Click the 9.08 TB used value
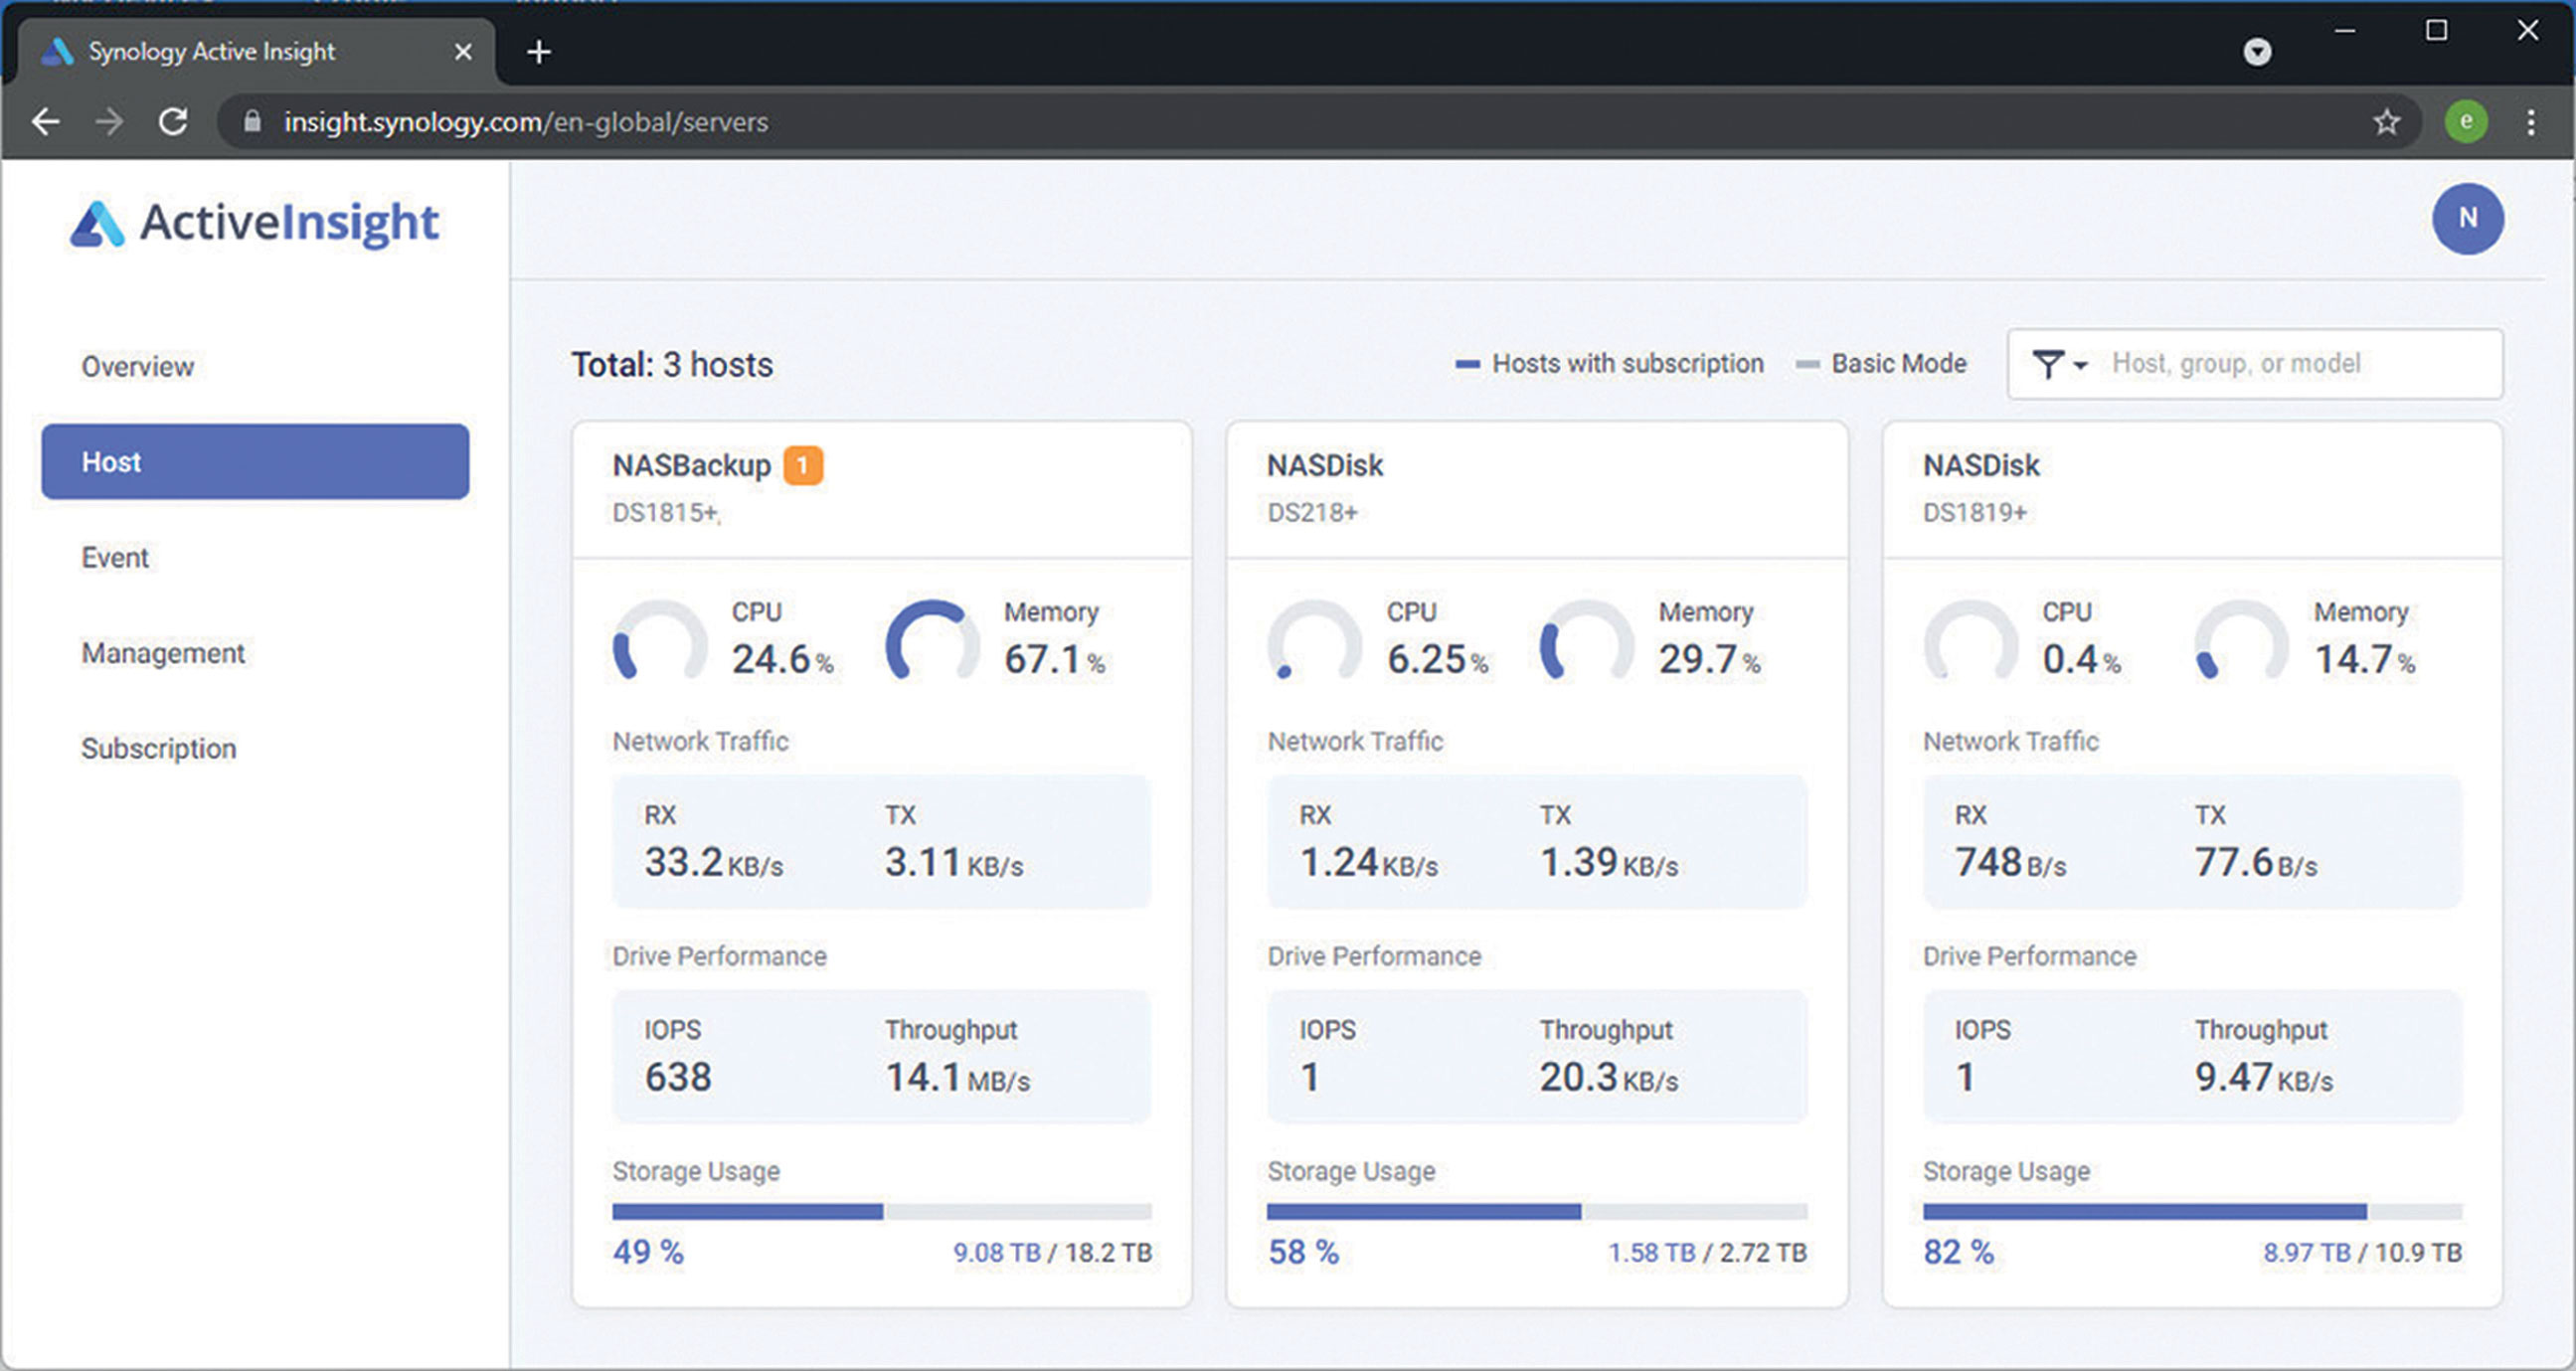 point(997,1252)
